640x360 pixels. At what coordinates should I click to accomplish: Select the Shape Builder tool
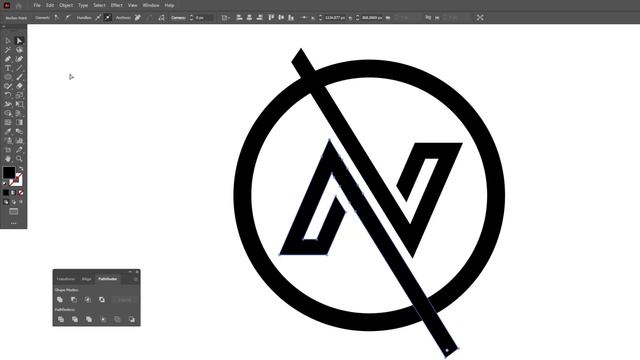tap(8, 113)
